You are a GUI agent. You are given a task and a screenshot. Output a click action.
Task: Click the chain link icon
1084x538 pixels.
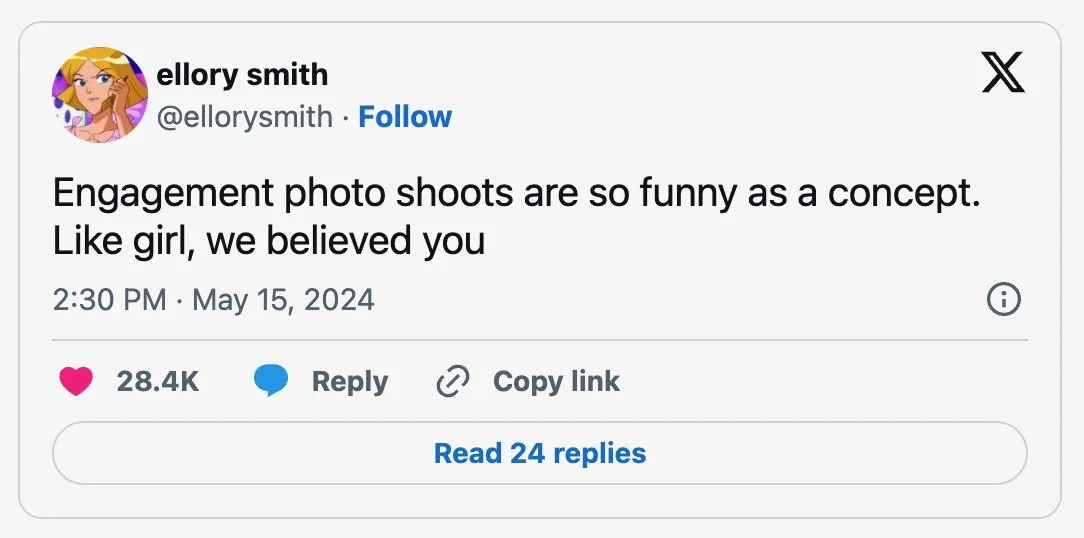tap(453, 381)
